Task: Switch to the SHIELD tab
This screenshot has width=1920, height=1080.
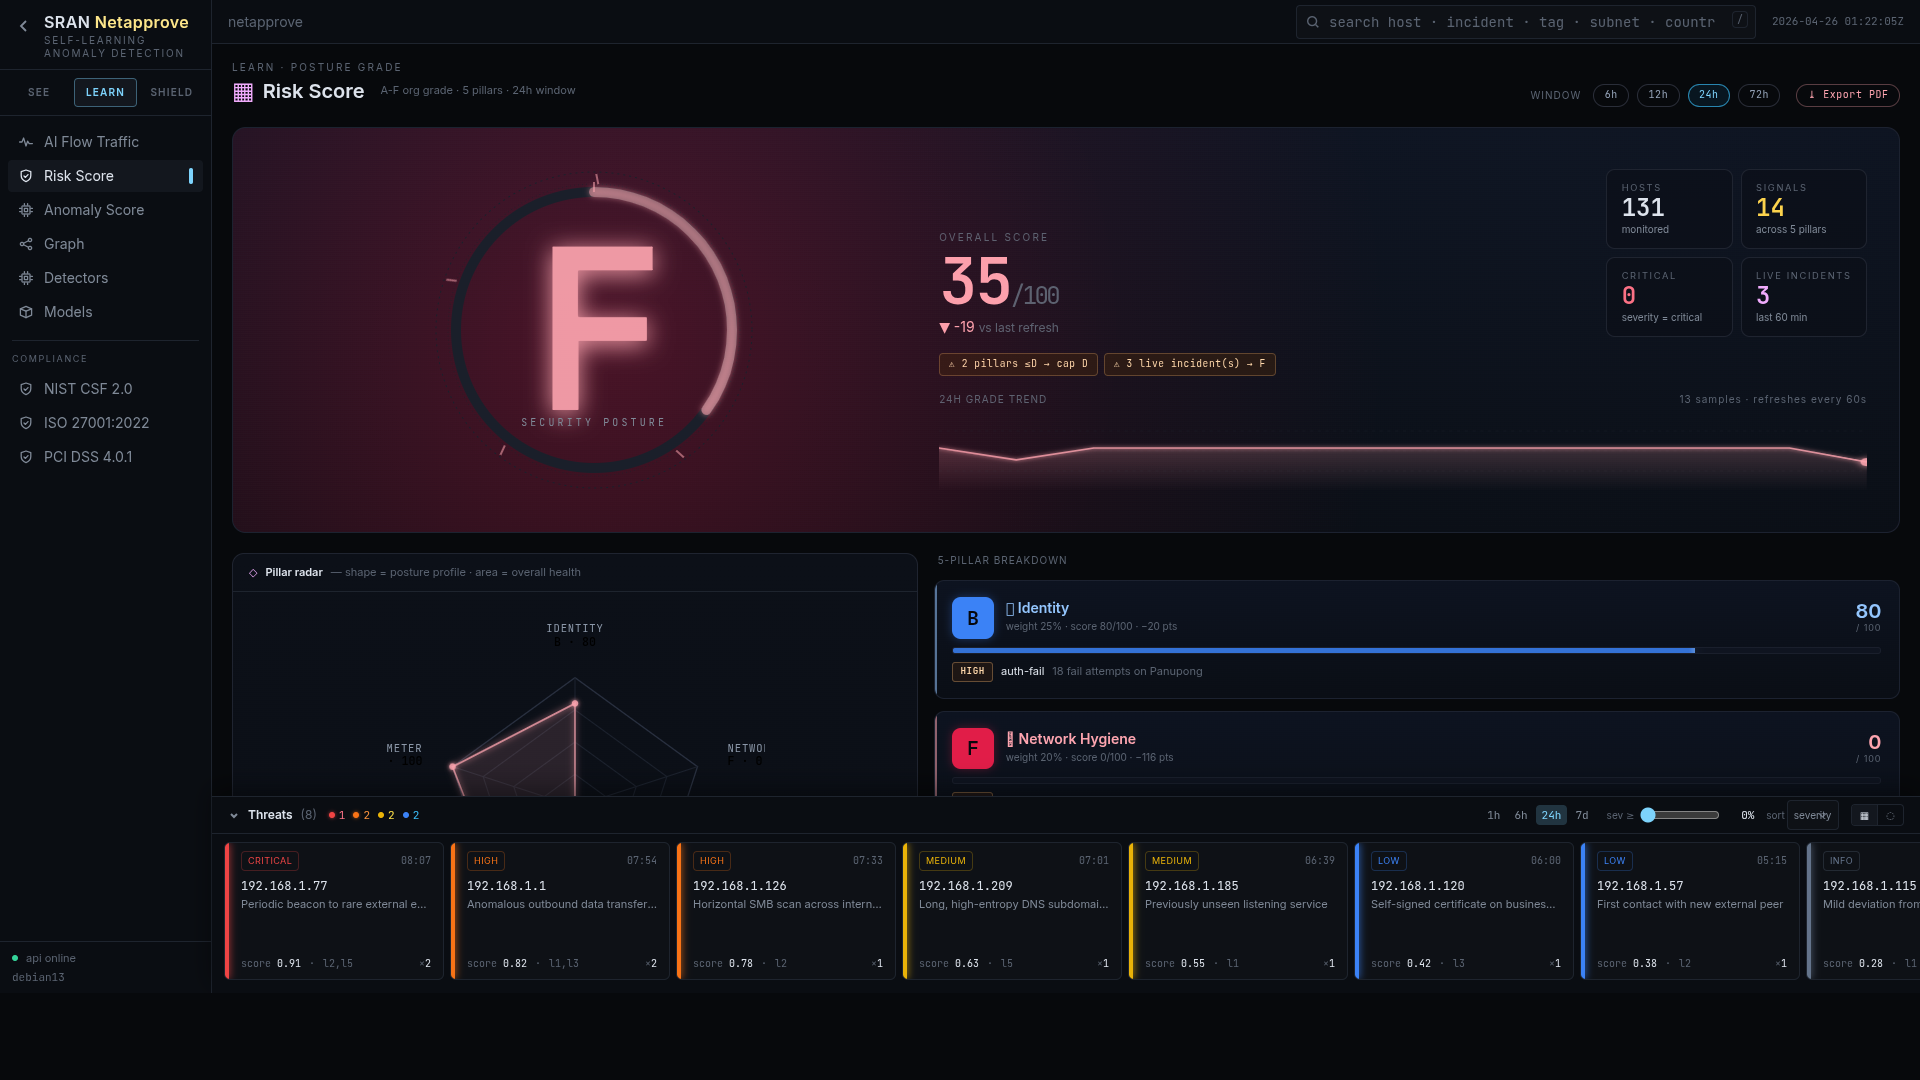Action: point(171,92)
